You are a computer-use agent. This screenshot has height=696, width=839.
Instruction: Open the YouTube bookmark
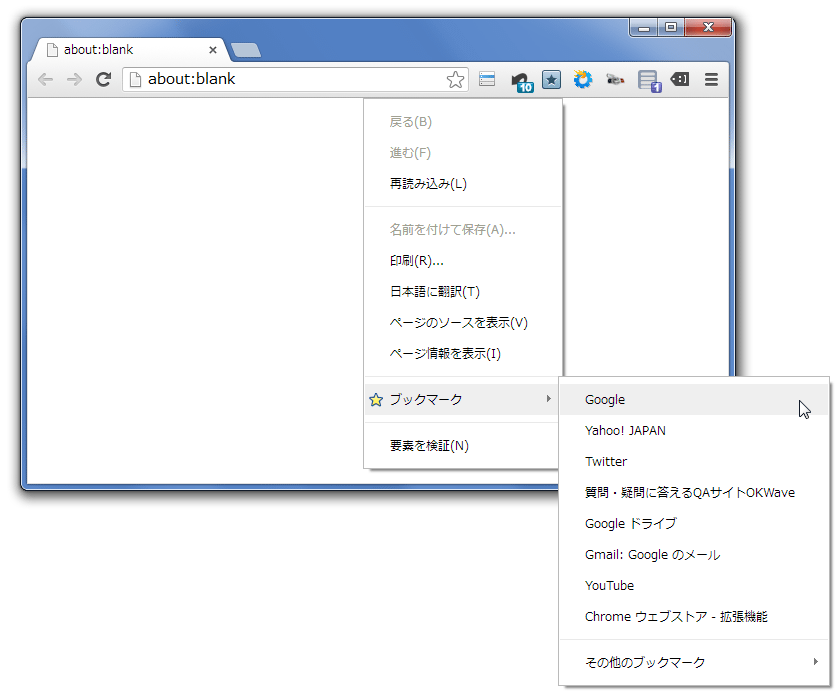point(694,586)
